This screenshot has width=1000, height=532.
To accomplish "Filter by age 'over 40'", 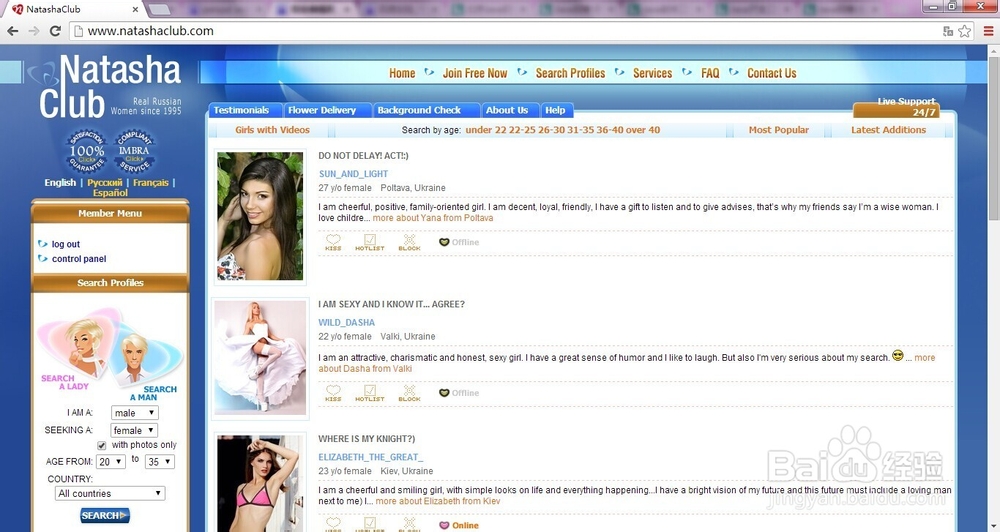I will (643, 130).
